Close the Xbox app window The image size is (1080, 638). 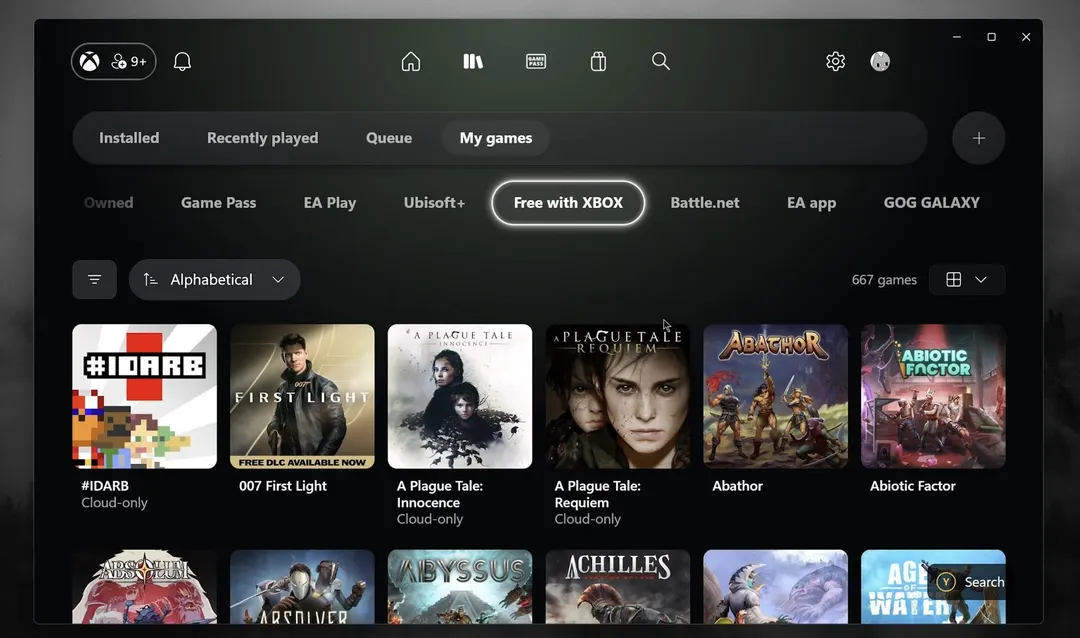pyautogui.click(x=1026, y=37)
